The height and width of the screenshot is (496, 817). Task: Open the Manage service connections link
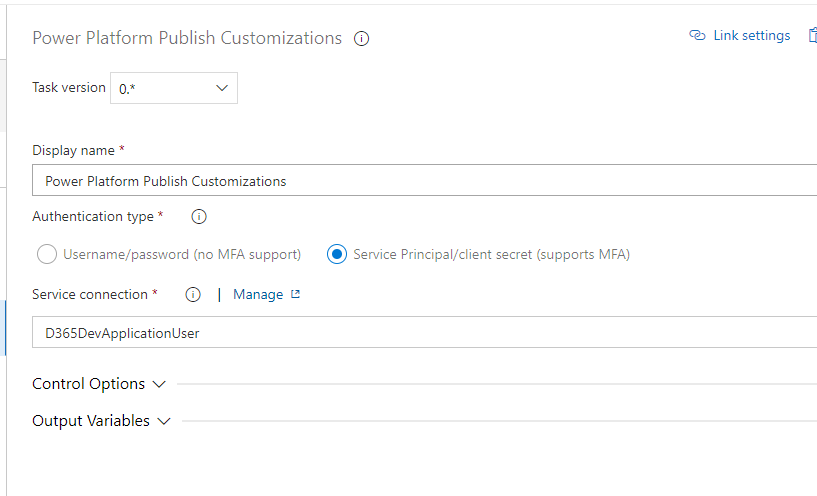258,294
